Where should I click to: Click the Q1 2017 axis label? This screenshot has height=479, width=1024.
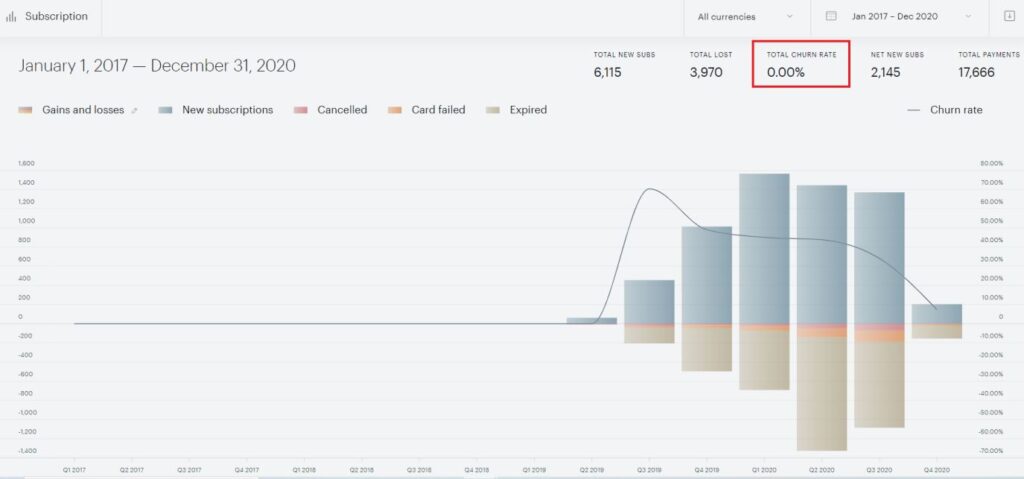pyautogui.click(x=74, y=469)
